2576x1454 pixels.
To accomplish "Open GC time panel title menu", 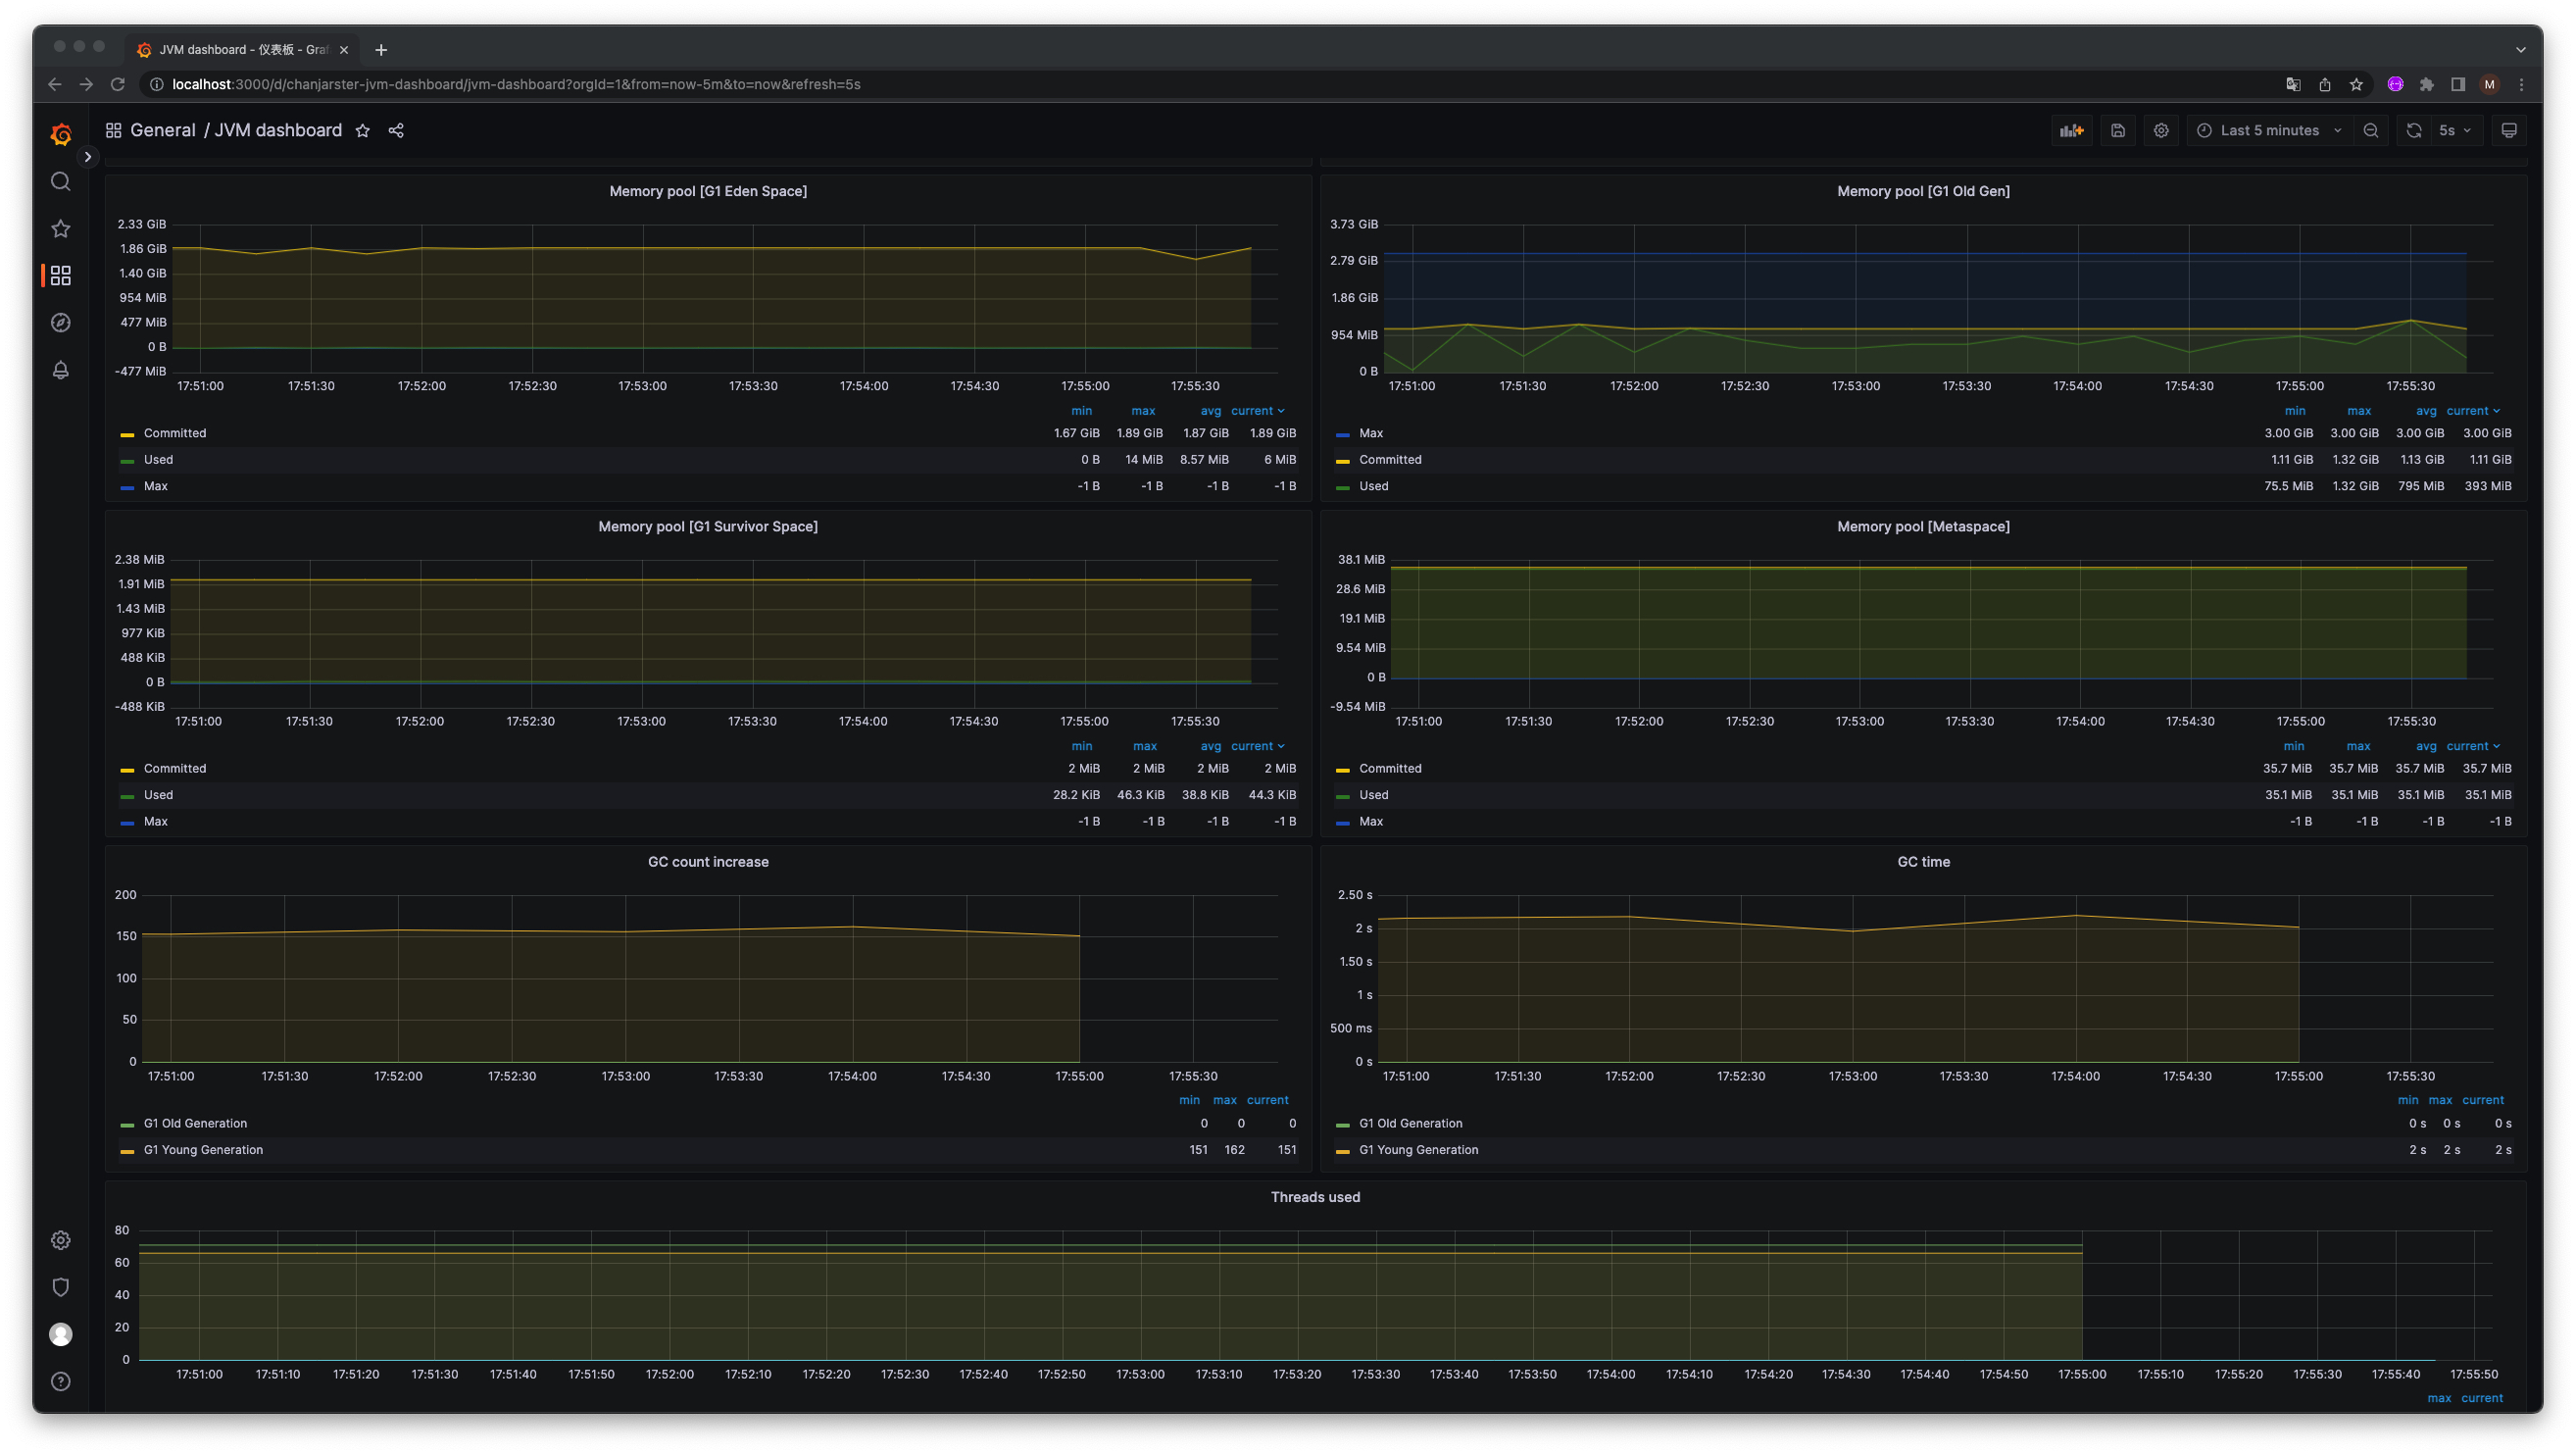I will pos(1923,862).
